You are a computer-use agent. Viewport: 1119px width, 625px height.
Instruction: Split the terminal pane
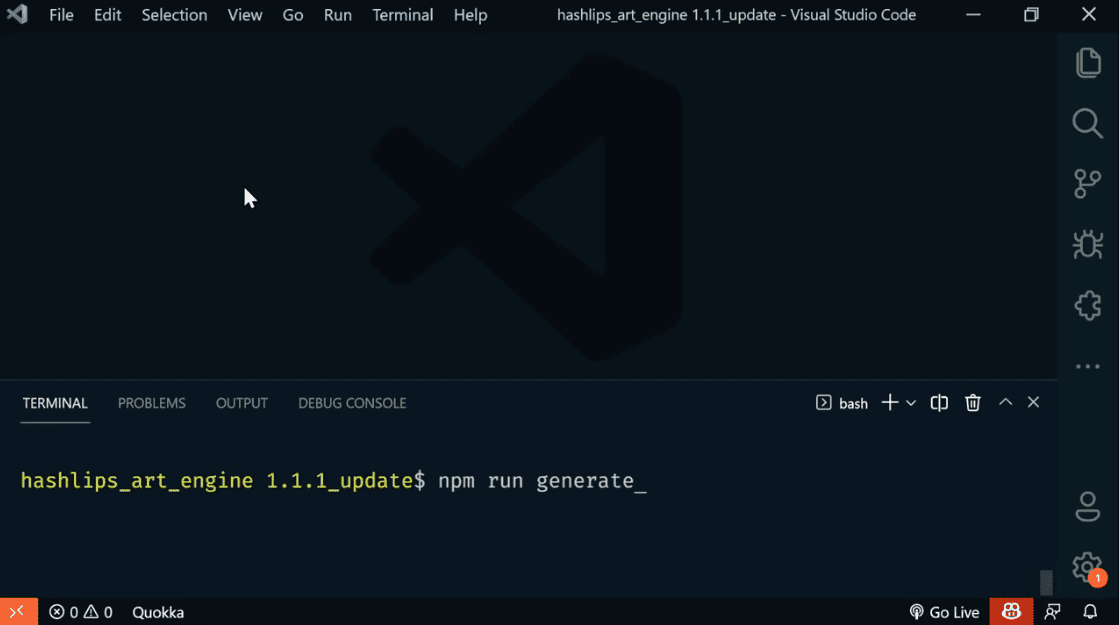click(939, 402)
